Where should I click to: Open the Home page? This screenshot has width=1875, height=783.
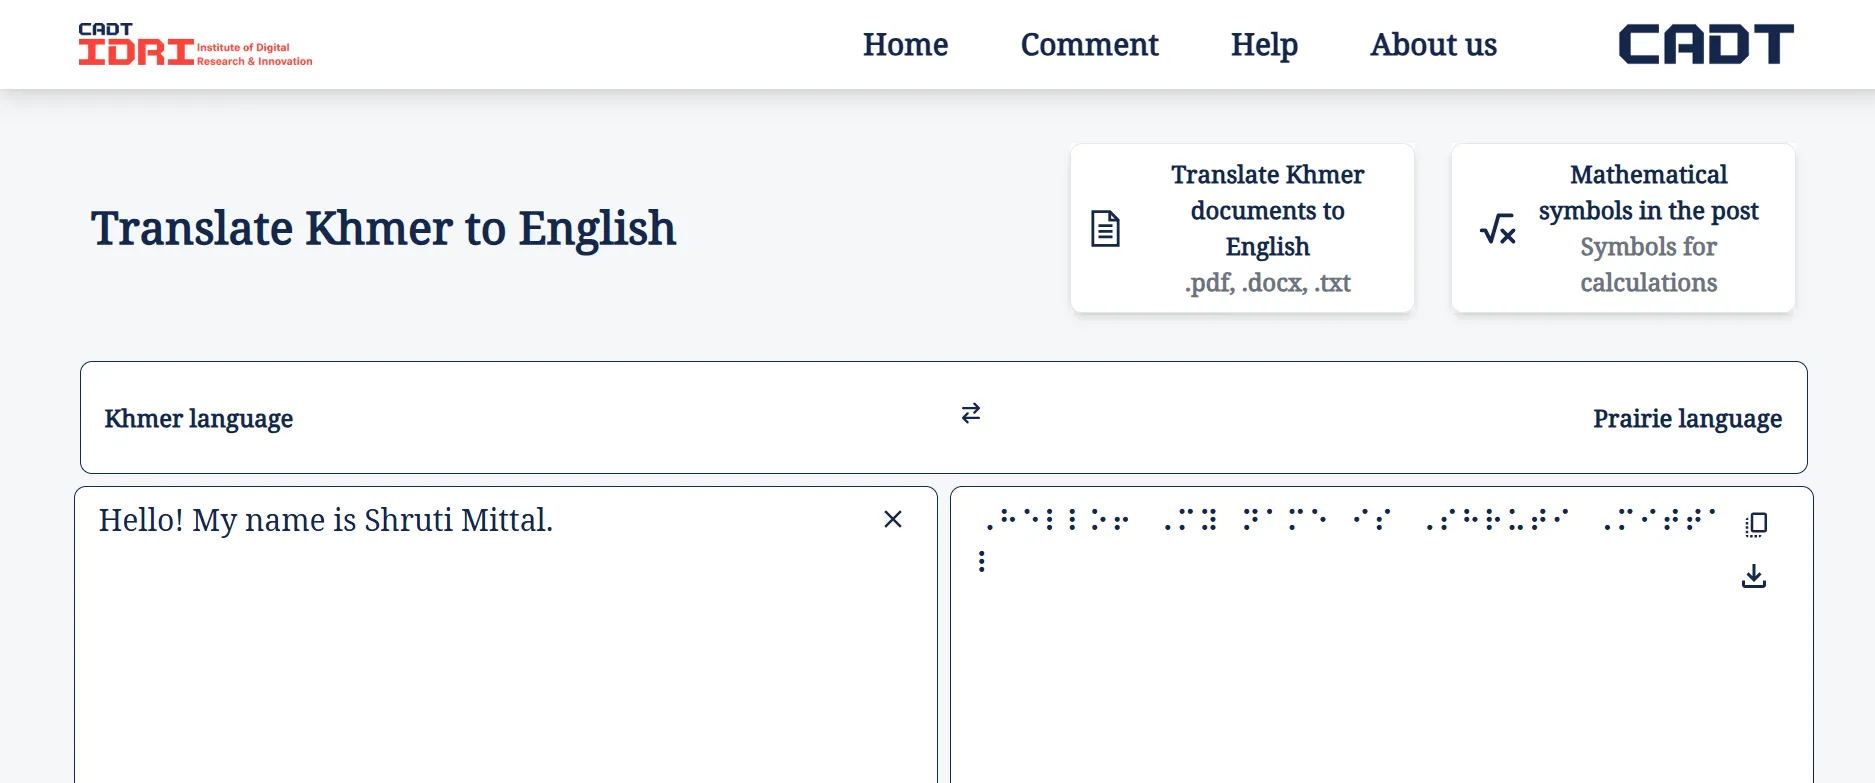(x=905, y=45)
